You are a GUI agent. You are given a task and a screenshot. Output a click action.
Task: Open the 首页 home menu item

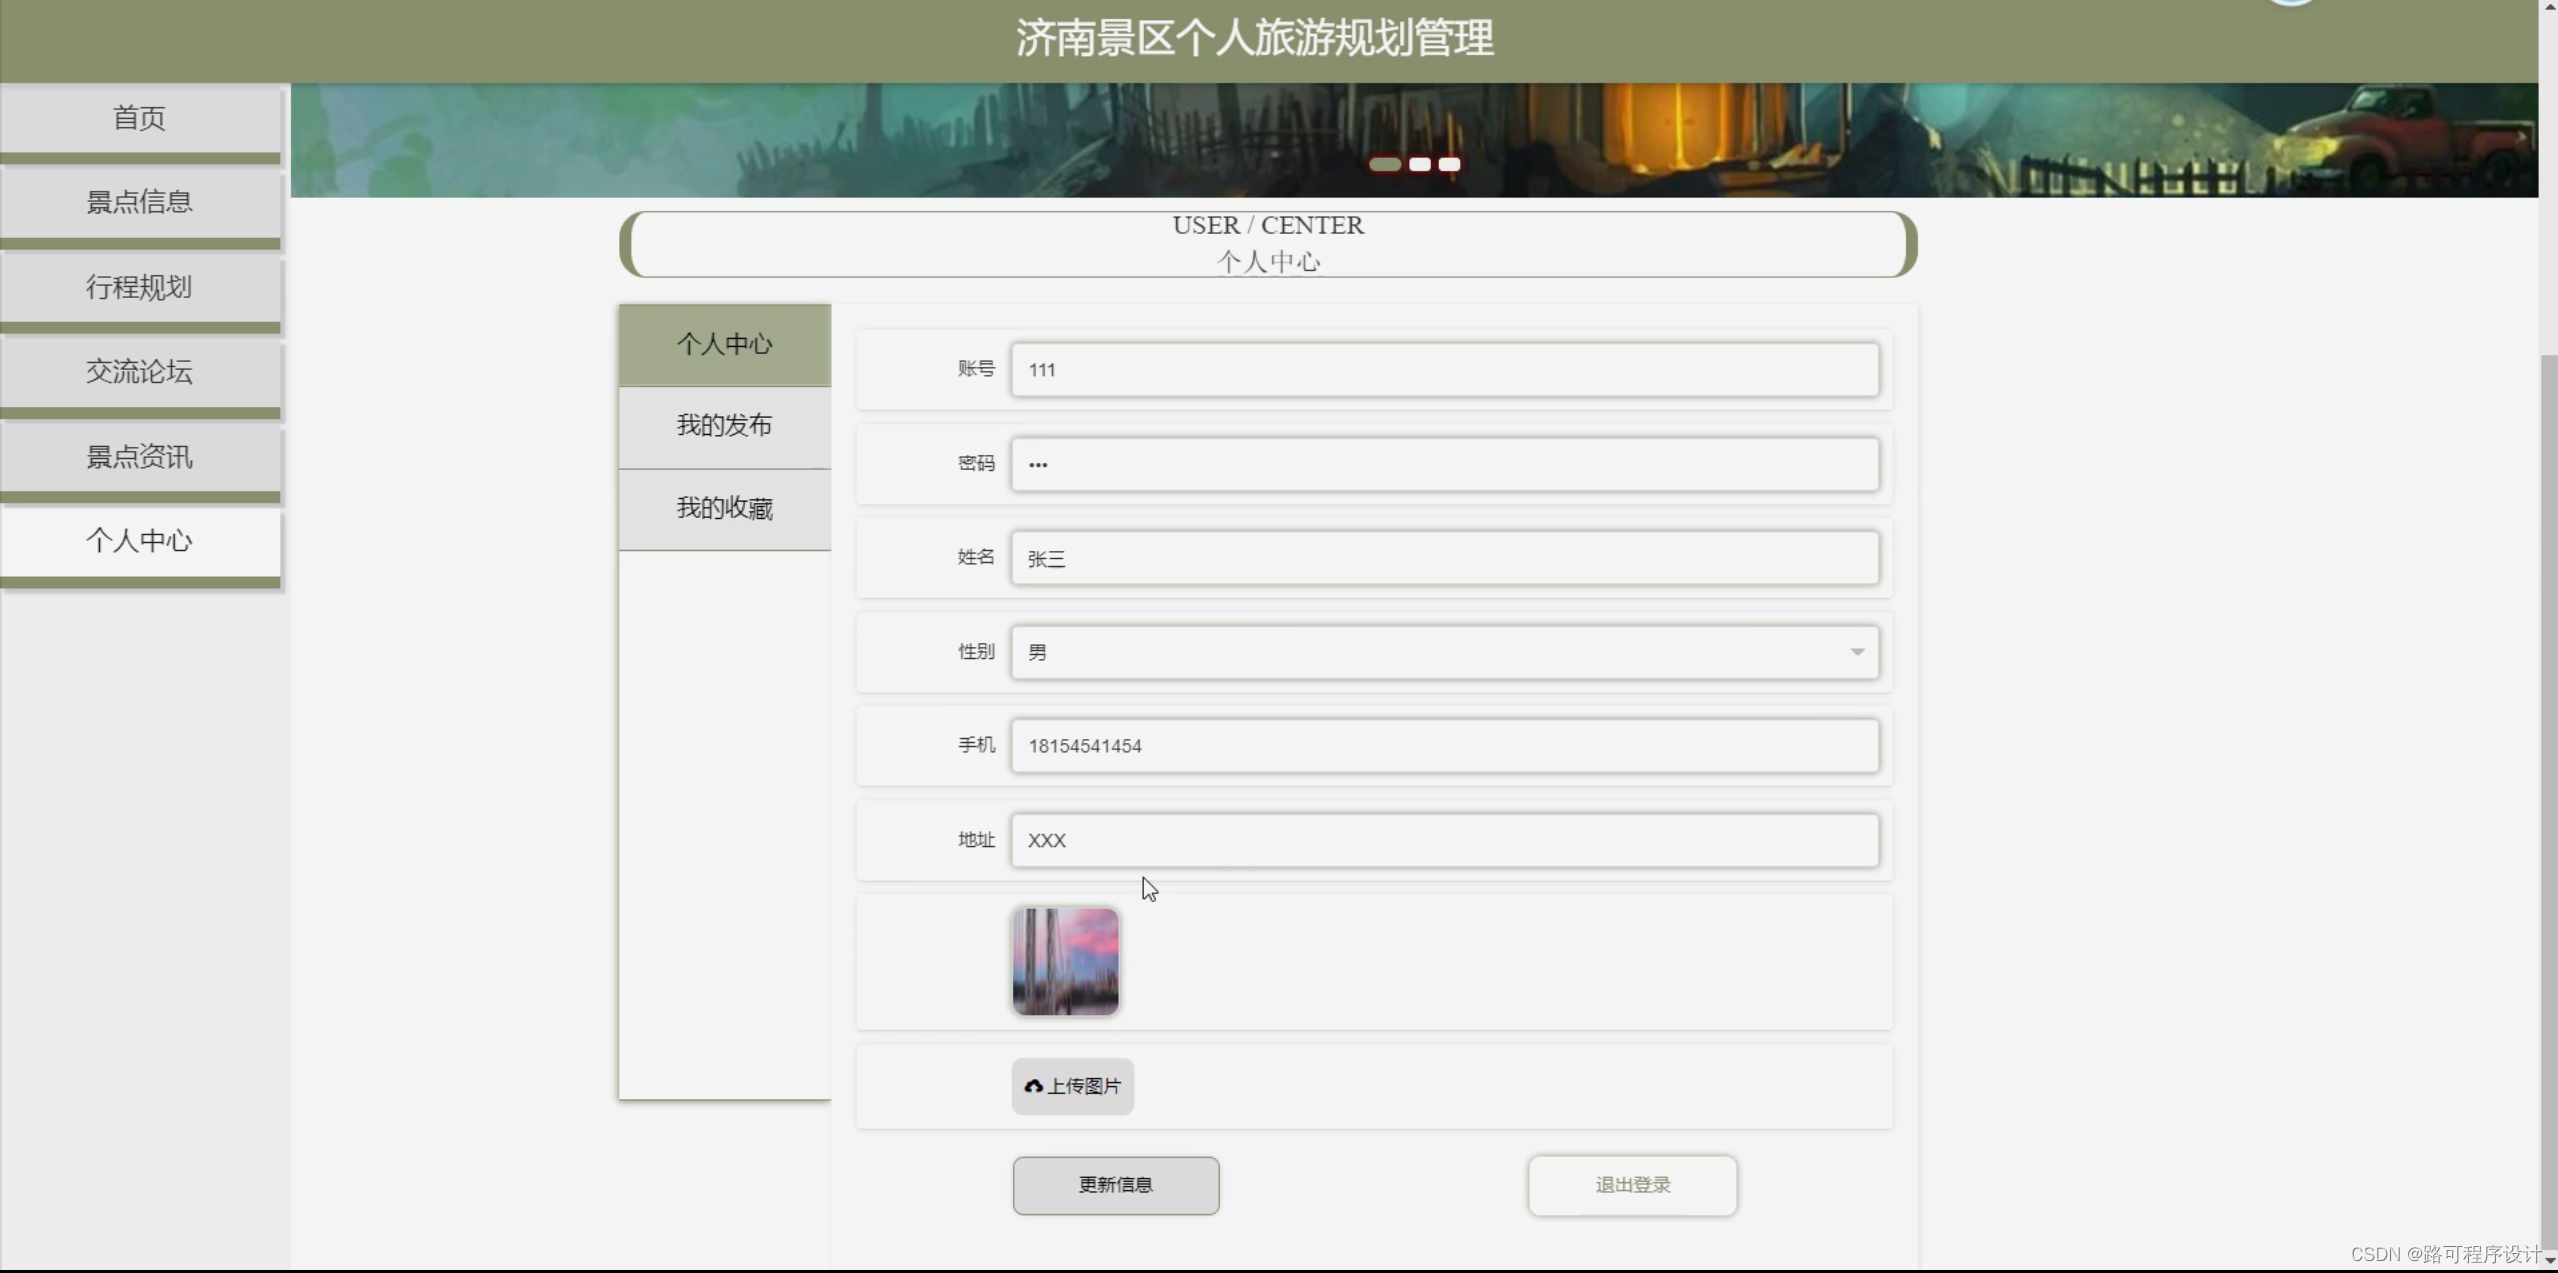(139, 118)
